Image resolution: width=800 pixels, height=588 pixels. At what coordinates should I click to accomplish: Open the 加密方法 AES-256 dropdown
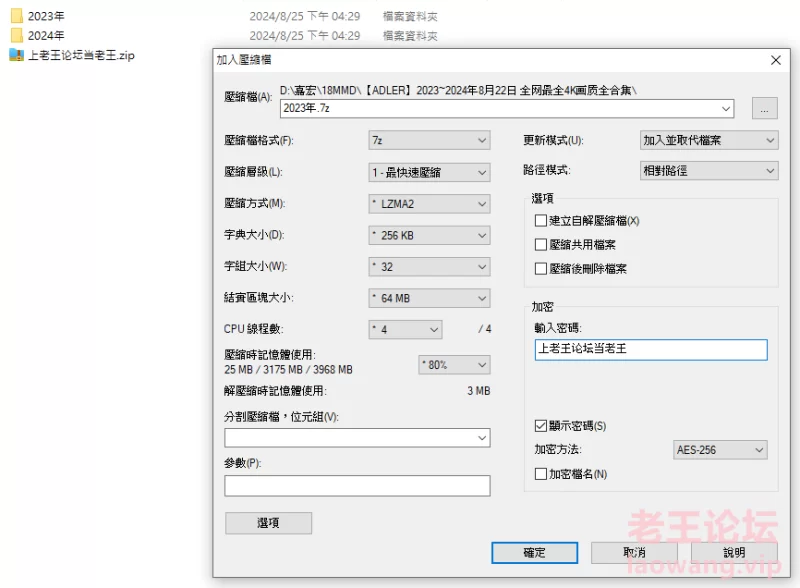pyautogui.click(x=720, y=450)
